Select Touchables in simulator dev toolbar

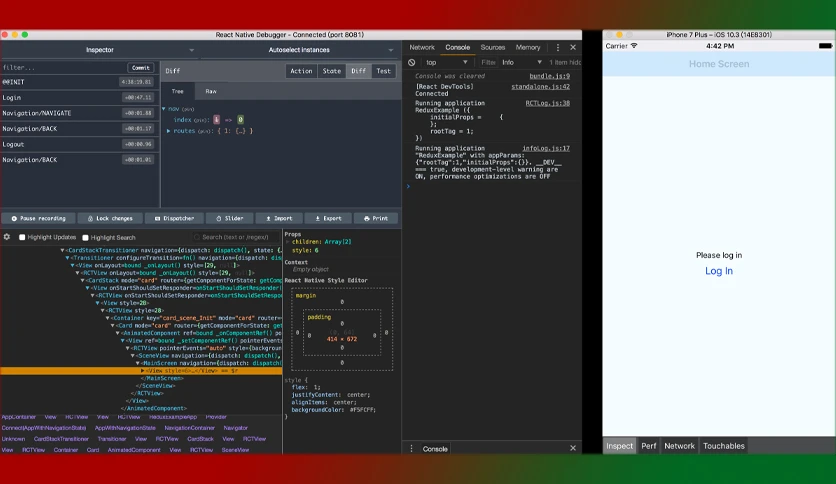coord(724,446)
